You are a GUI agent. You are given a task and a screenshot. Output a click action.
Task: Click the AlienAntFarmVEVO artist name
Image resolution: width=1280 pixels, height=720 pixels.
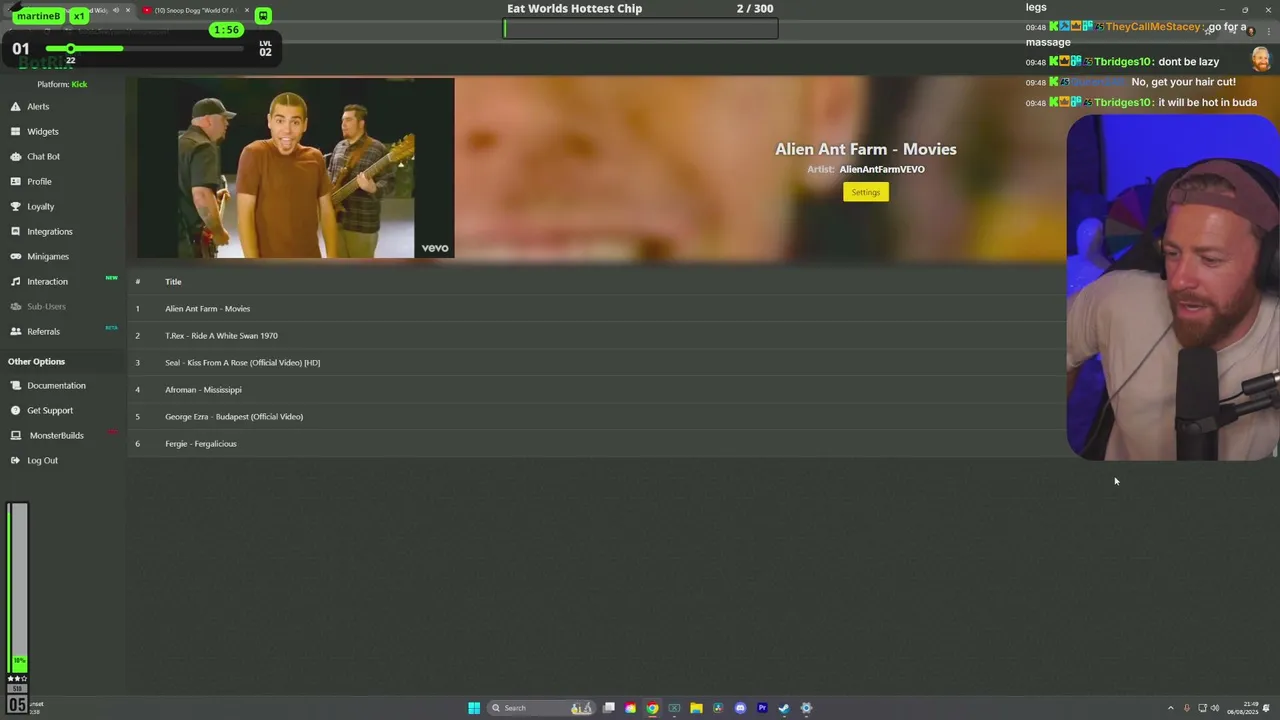(x=882, y=169)
